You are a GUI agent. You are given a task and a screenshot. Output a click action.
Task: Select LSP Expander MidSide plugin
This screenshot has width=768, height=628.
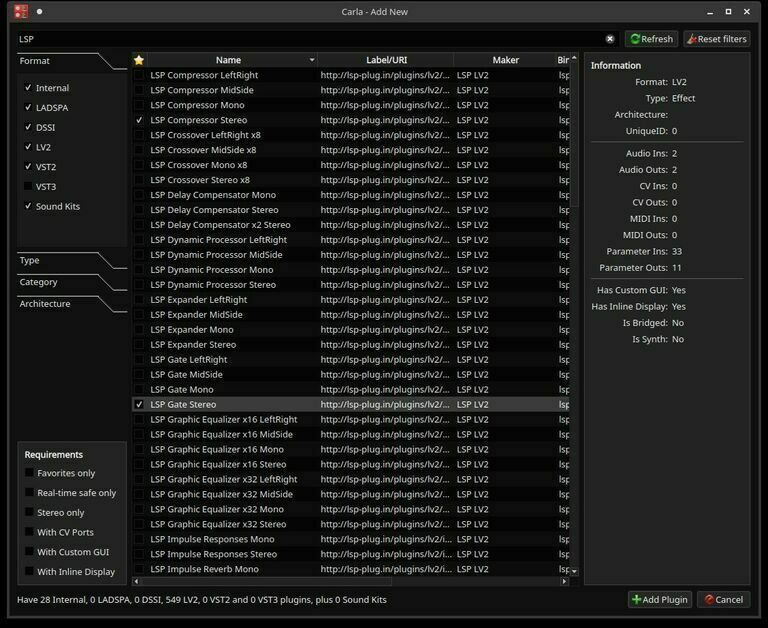click(x=351, y=314)
